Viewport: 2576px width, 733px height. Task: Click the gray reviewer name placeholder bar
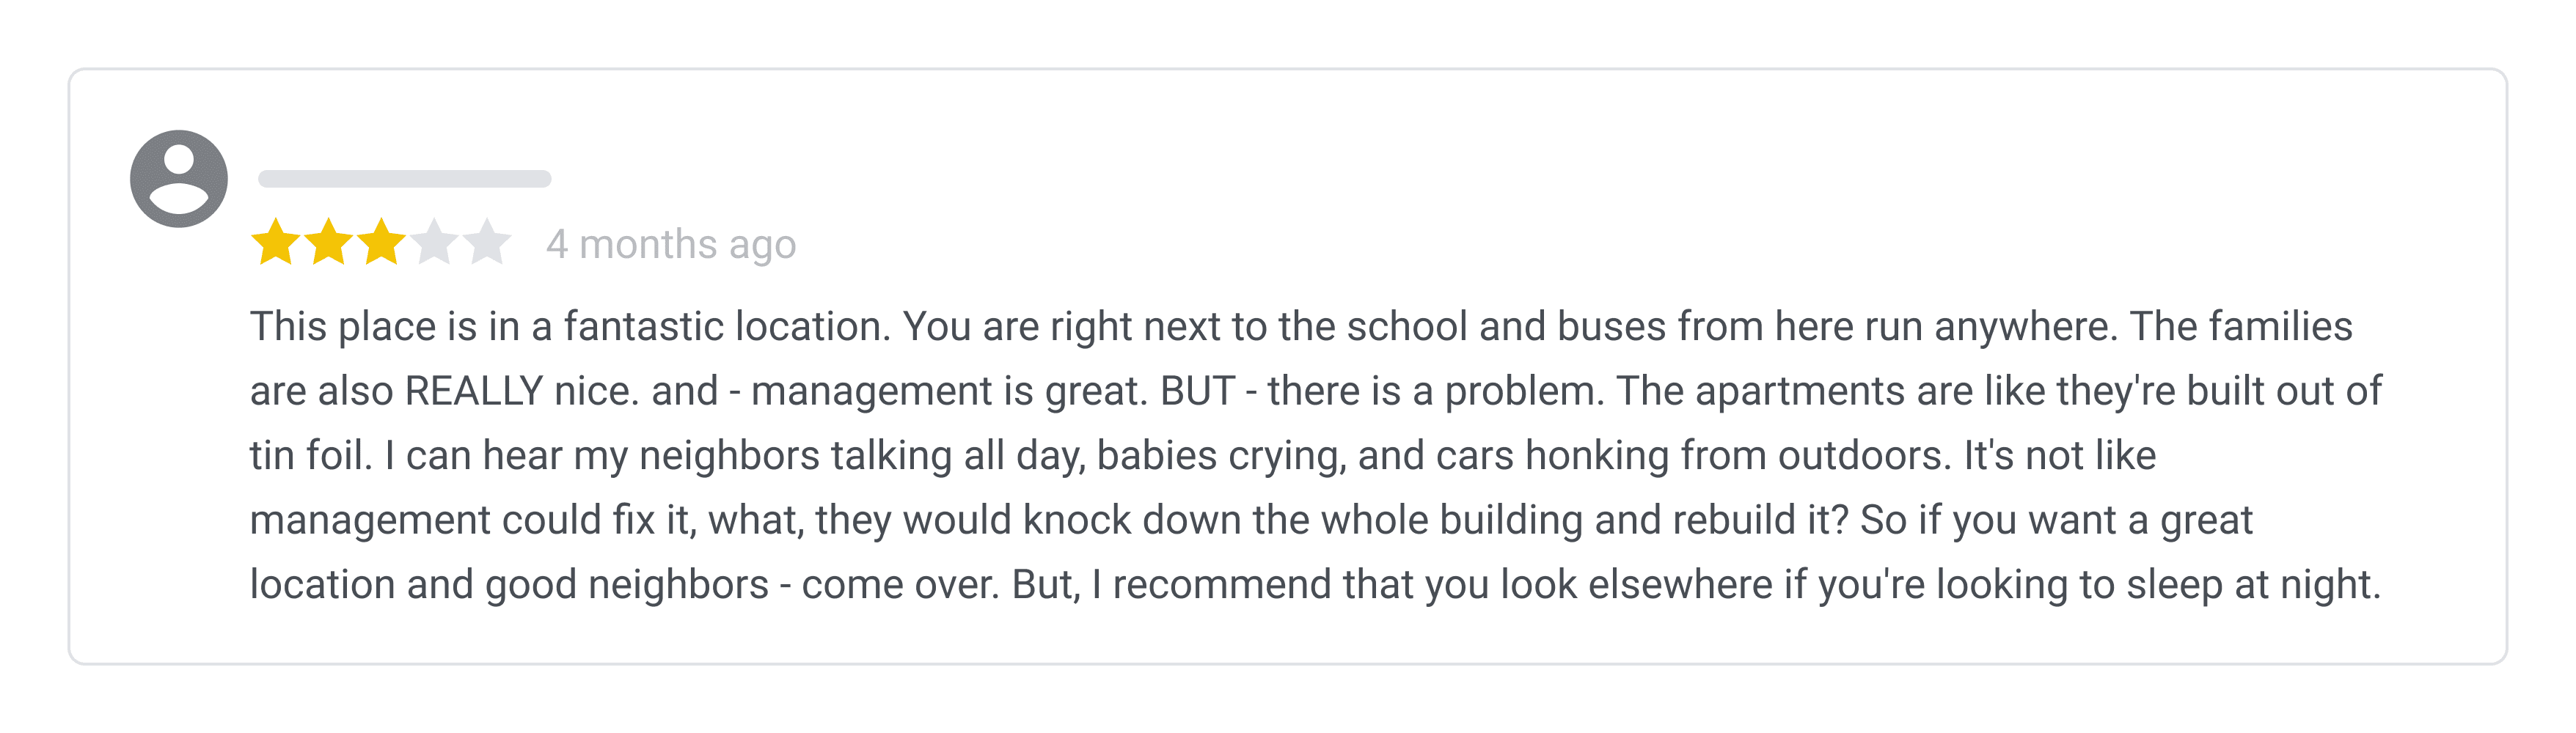(404, 178)
